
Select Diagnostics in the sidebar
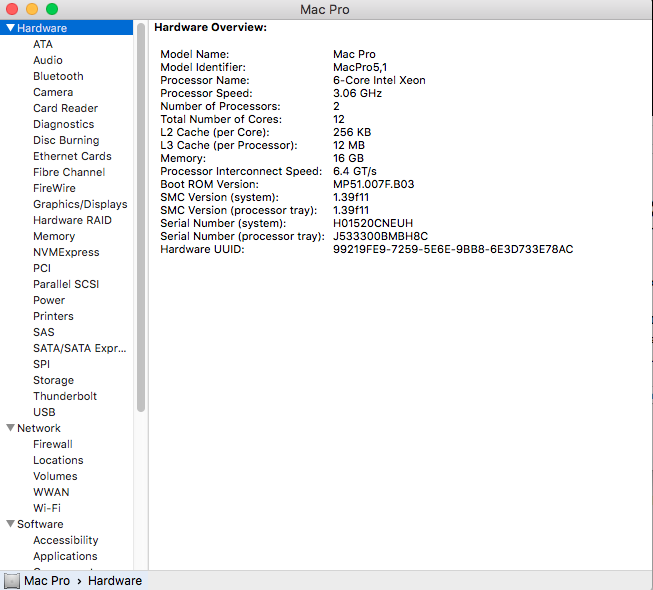pyautogui.click(x=64, y=124)
